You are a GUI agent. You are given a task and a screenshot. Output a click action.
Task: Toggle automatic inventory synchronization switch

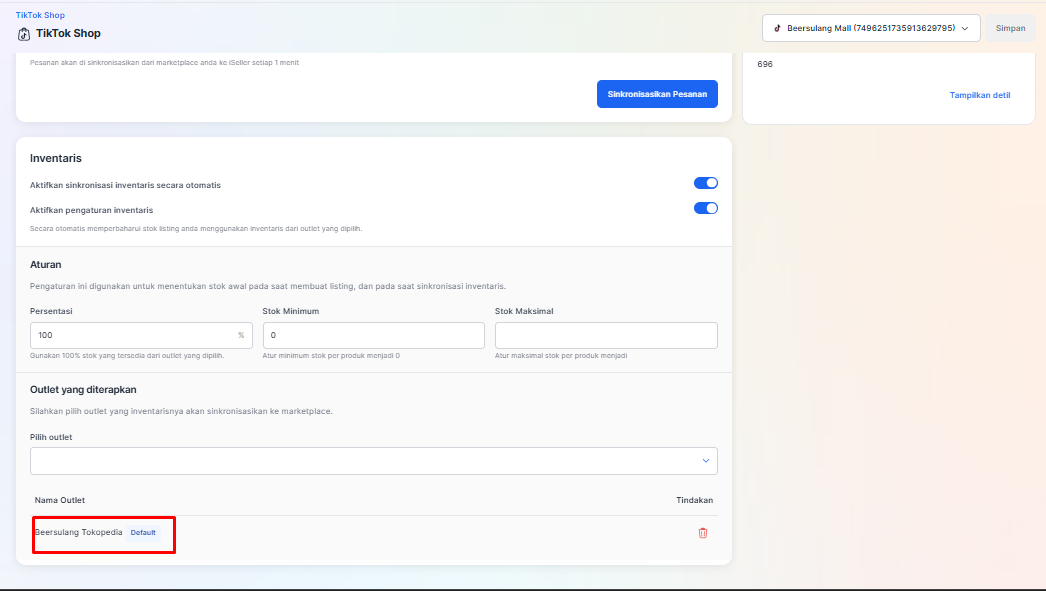point(706,183)
